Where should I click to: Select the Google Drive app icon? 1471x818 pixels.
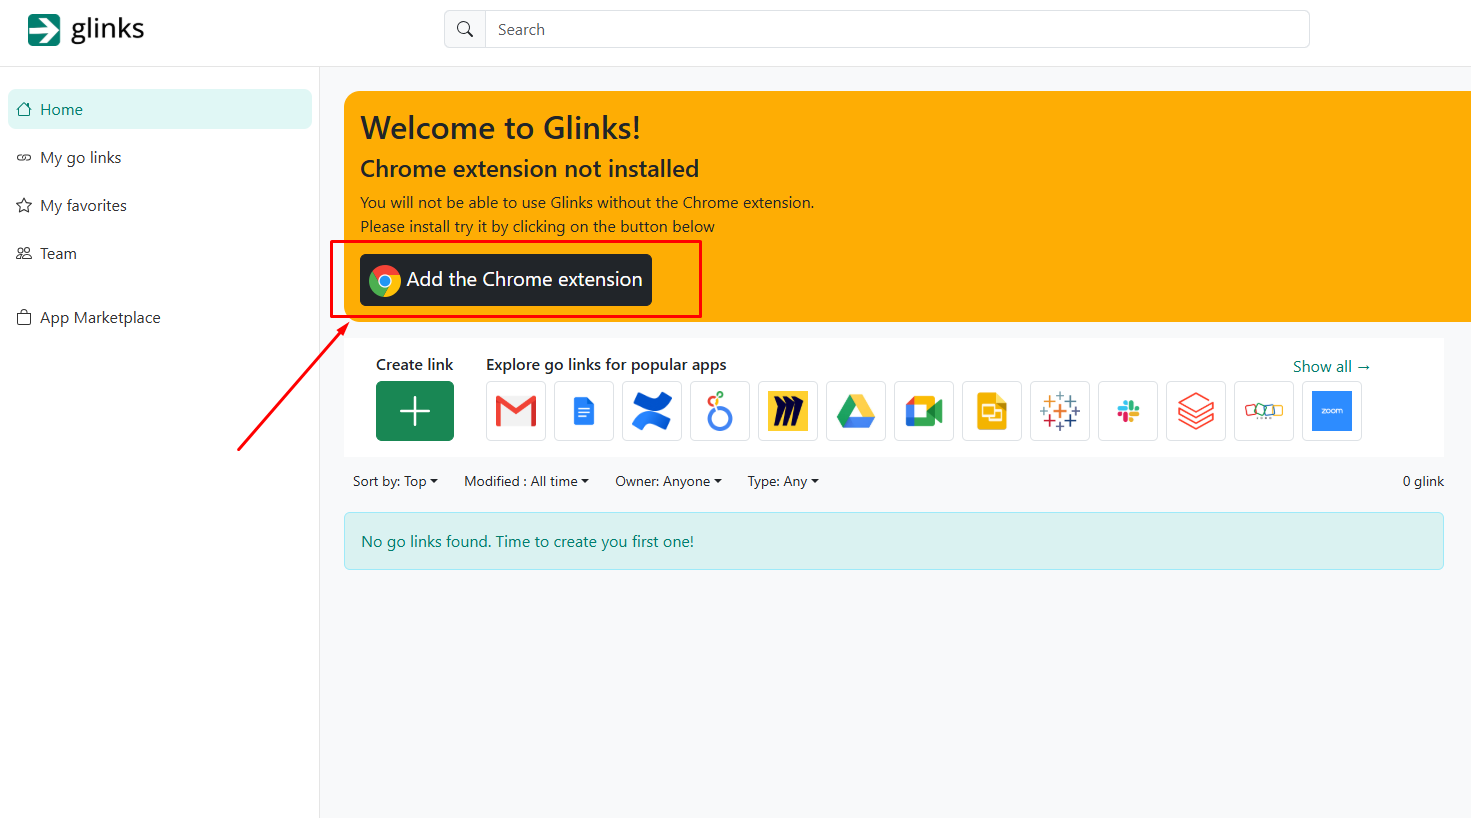(856, 411)
